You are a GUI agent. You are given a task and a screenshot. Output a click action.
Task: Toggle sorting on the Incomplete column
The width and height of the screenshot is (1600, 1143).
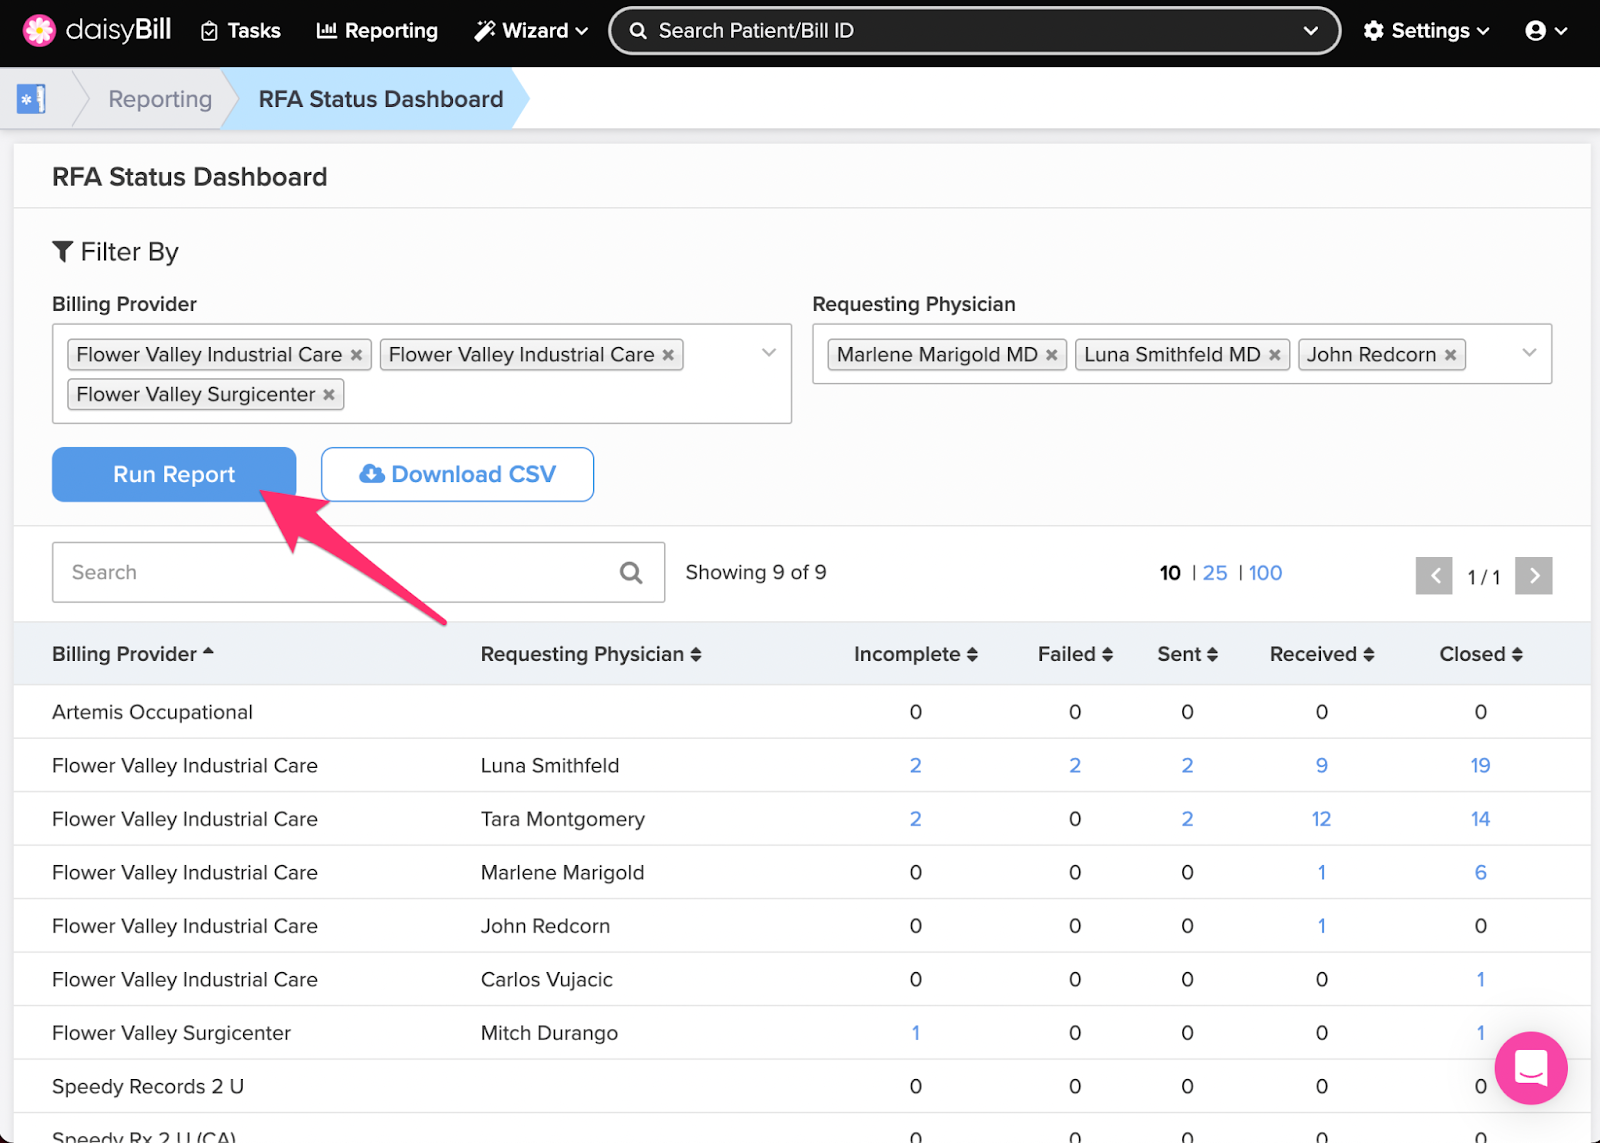pyautogui.click(x=971, y=653)
